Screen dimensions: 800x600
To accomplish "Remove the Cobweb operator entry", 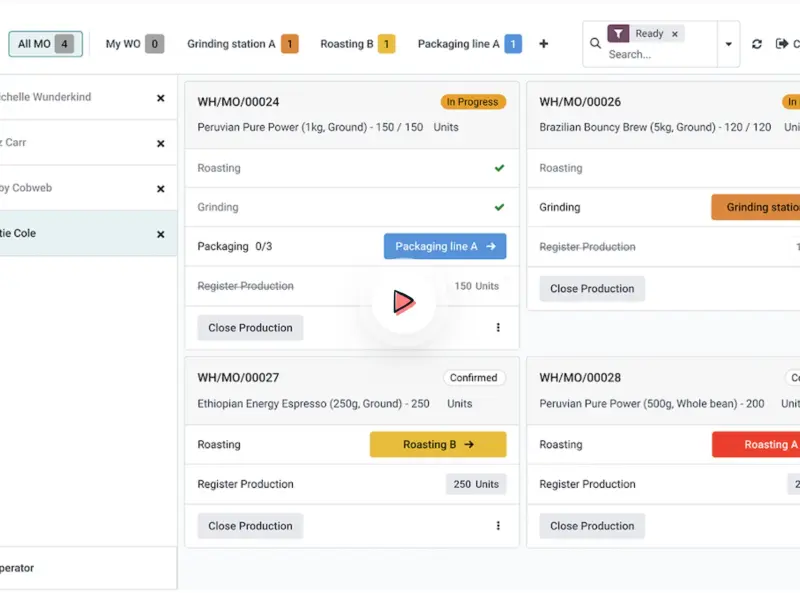I will tap(160, 188).
